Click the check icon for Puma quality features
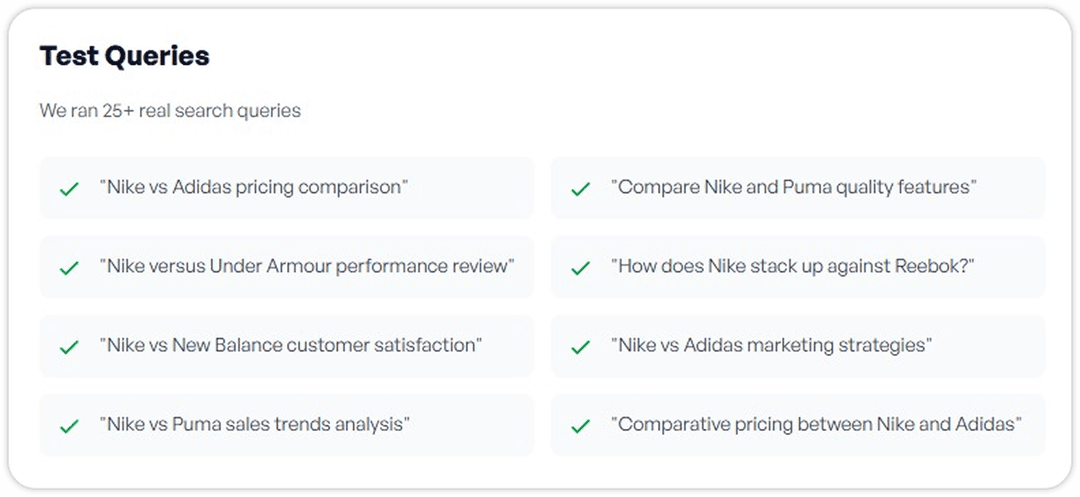Viewport: 1080px width, 497px height. click(x=580, y=188)
